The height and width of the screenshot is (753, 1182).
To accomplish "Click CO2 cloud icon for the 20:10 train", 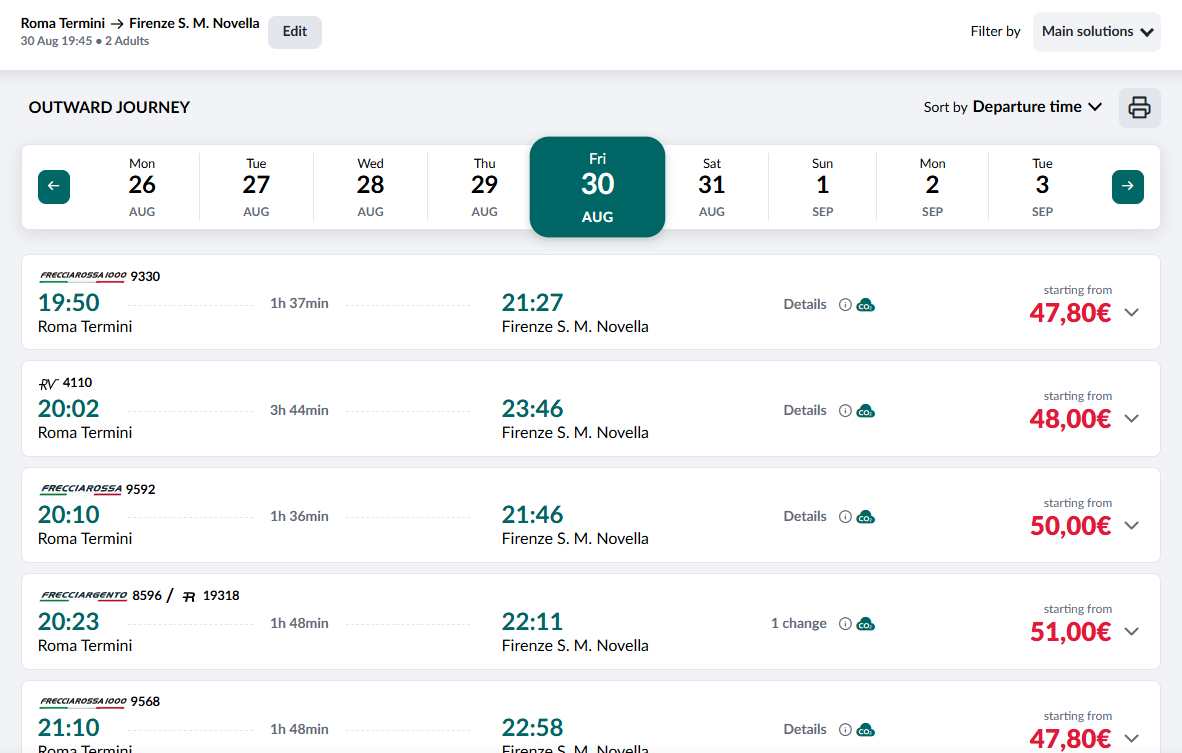I will pos(865,517).
